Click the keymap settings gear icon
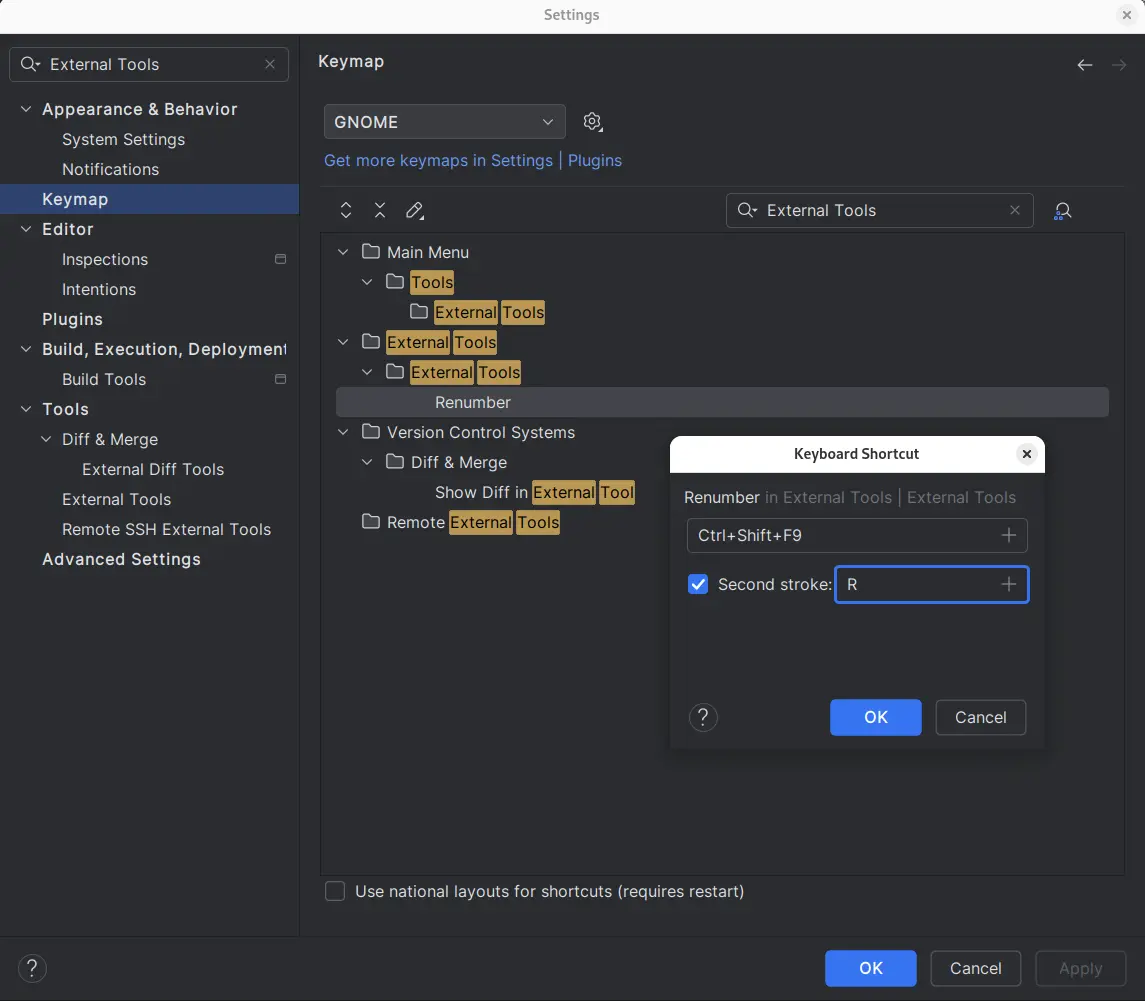This screenshot has width=1145, height=1001. [x=592, y=122]
